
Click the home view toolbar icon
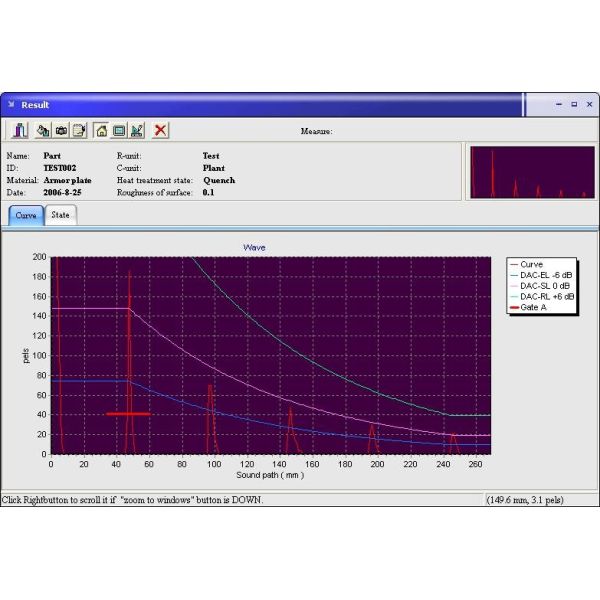click(x=101, y=130)
